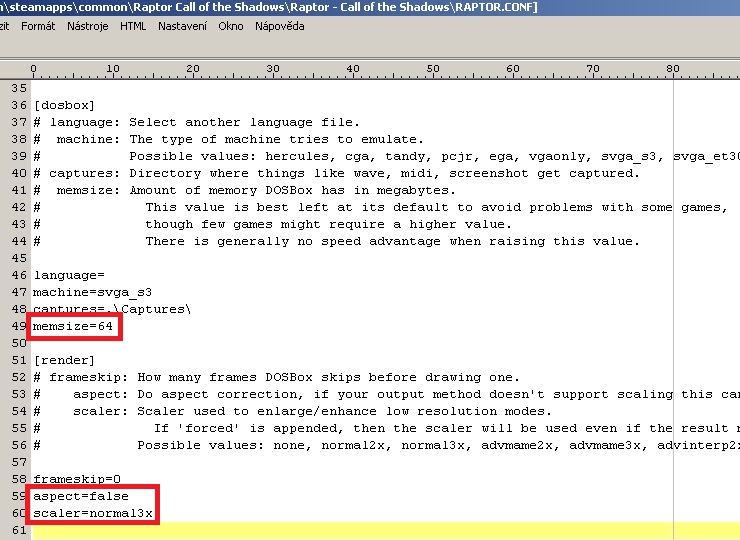The width and height of the screenshot is (740, 540).
Task: Click ruler mark 80
Action: click(x=673, y=69)
